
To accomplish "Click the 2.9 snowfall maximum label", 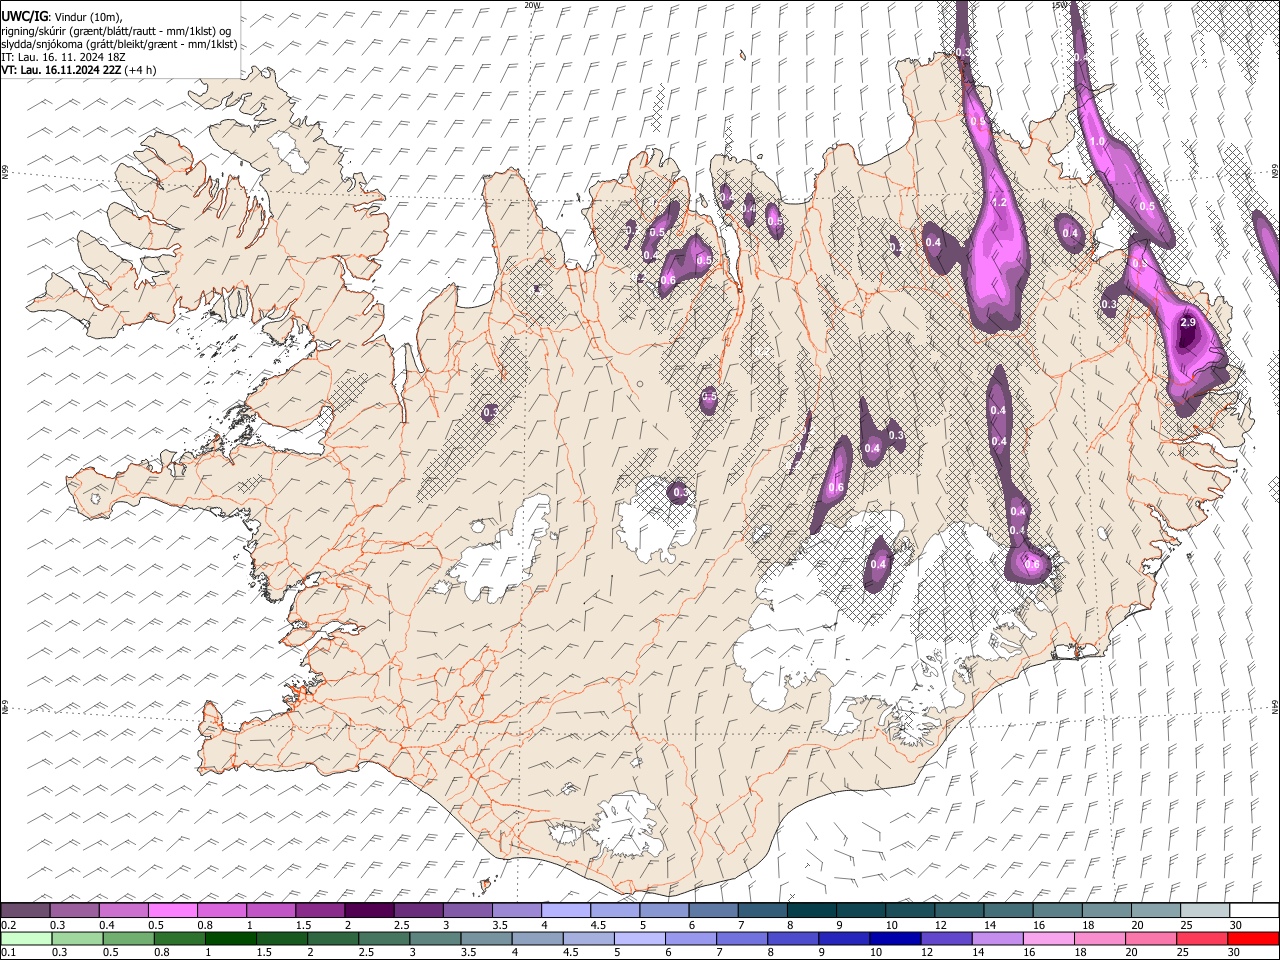I will (x=1188, y=323).
